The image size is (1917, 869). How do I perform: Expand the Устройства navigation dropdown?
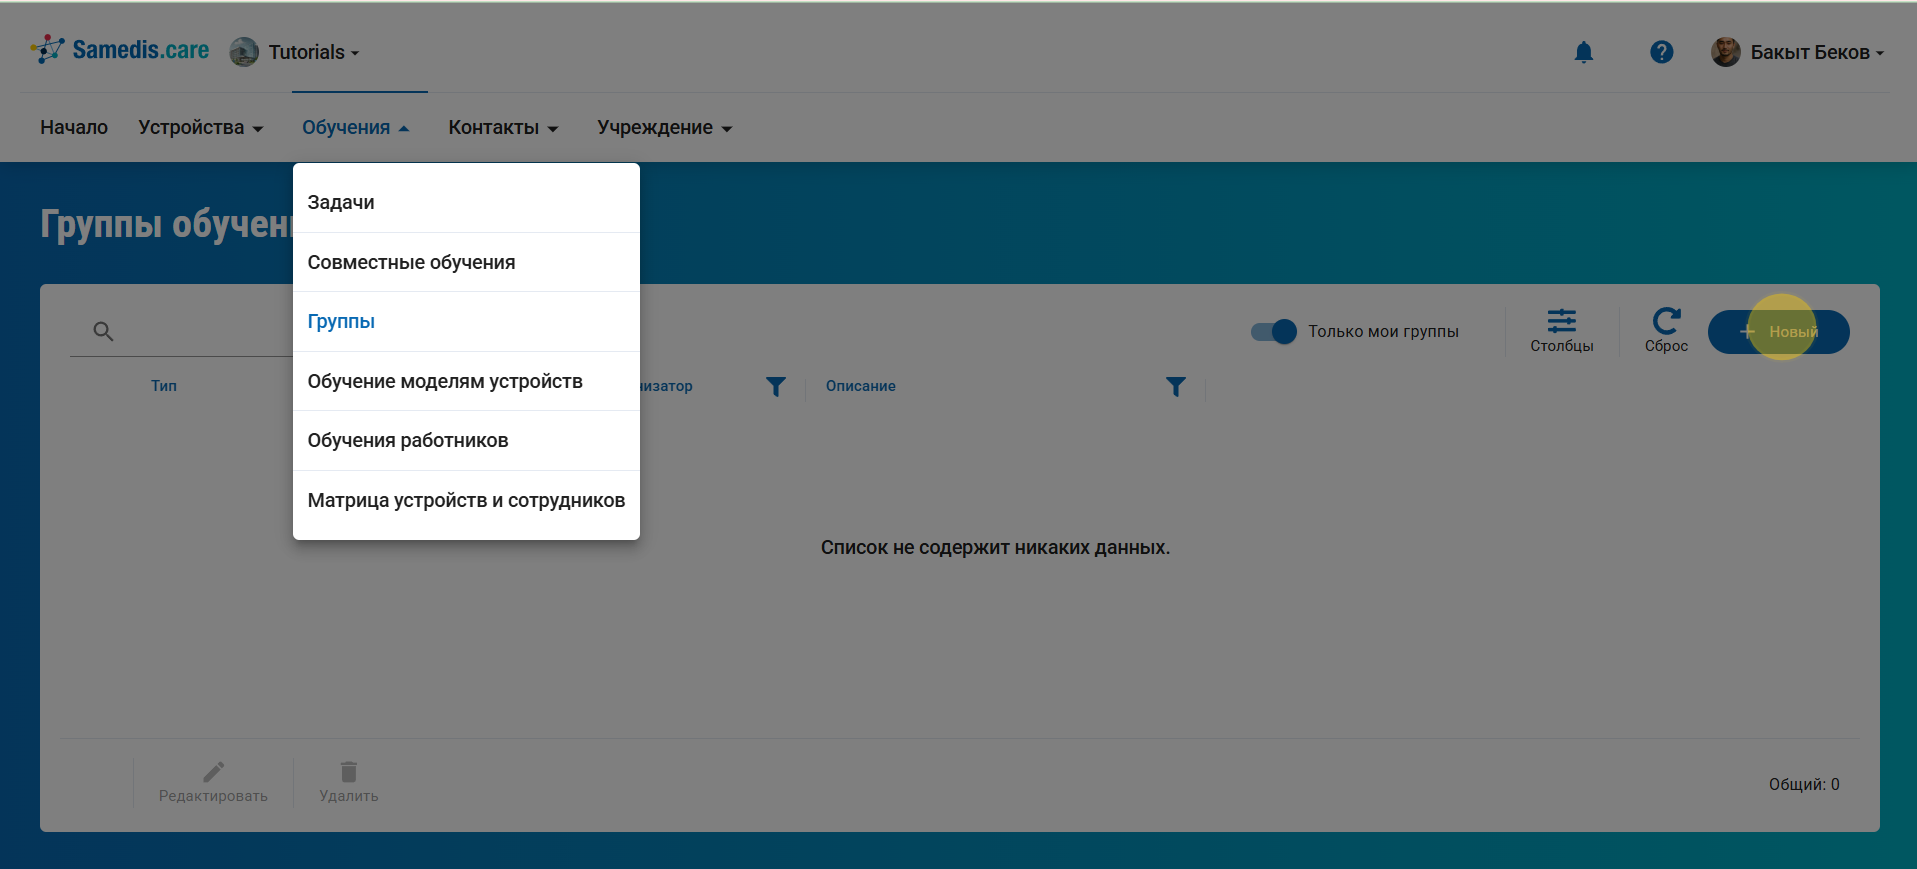pos(200,128)
